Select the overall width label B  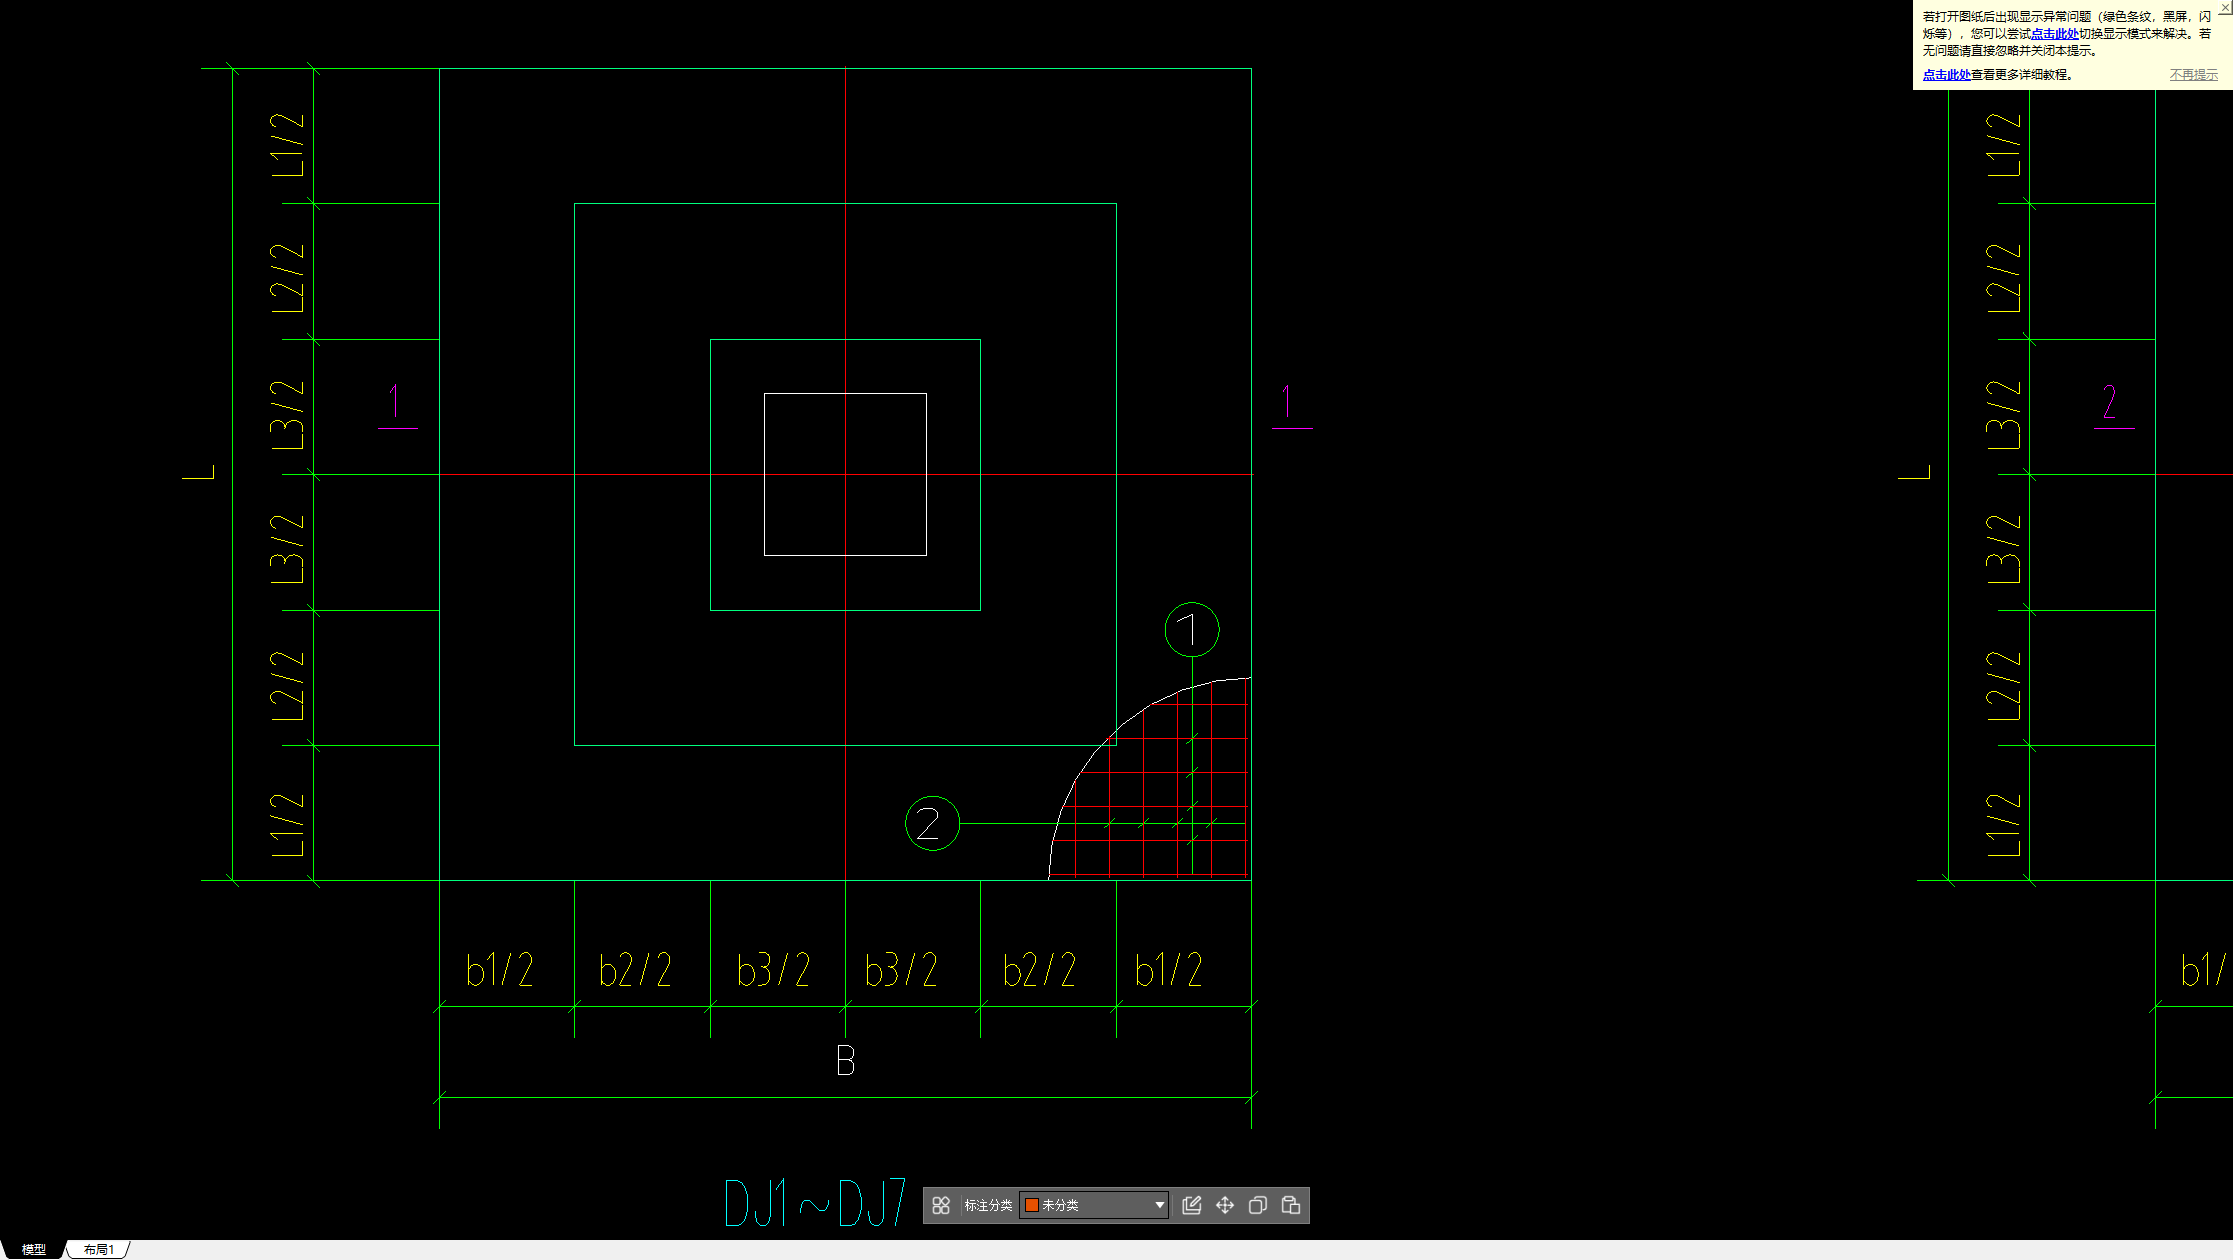[845, 1061]
